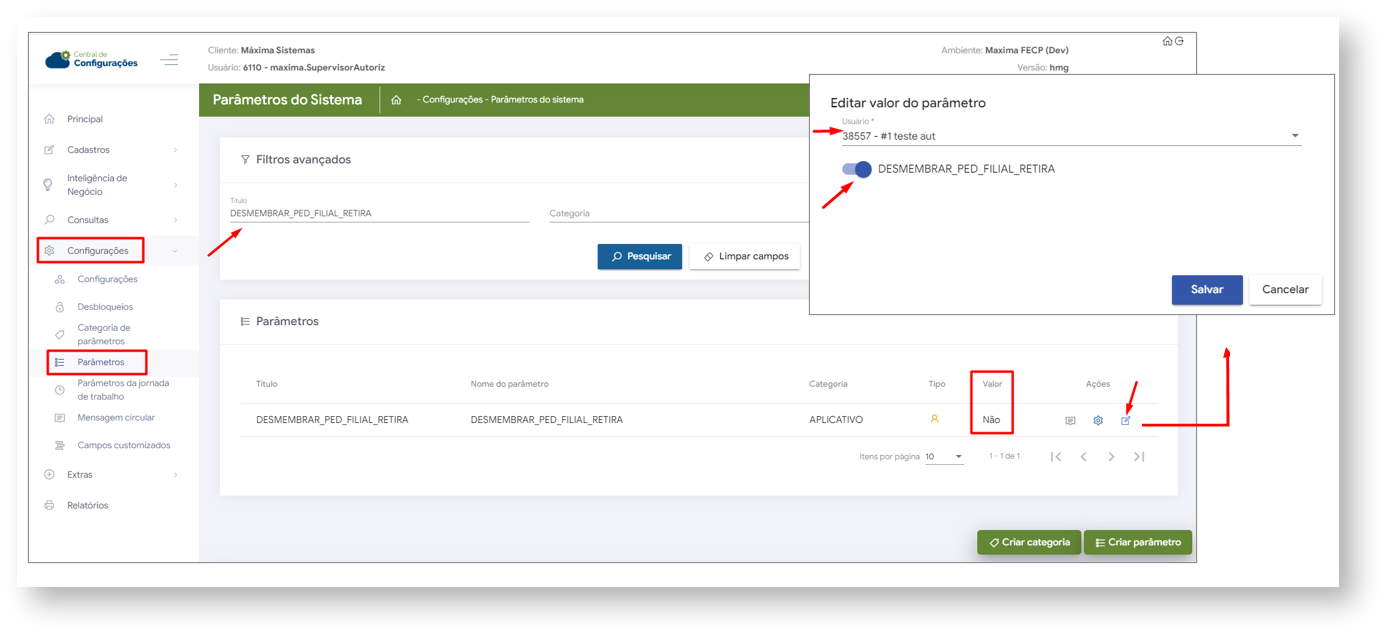The height and width of the screenshot is (635, 1387).
Task: Go to first page of parameters table
Action: (x=1056, y=457)
